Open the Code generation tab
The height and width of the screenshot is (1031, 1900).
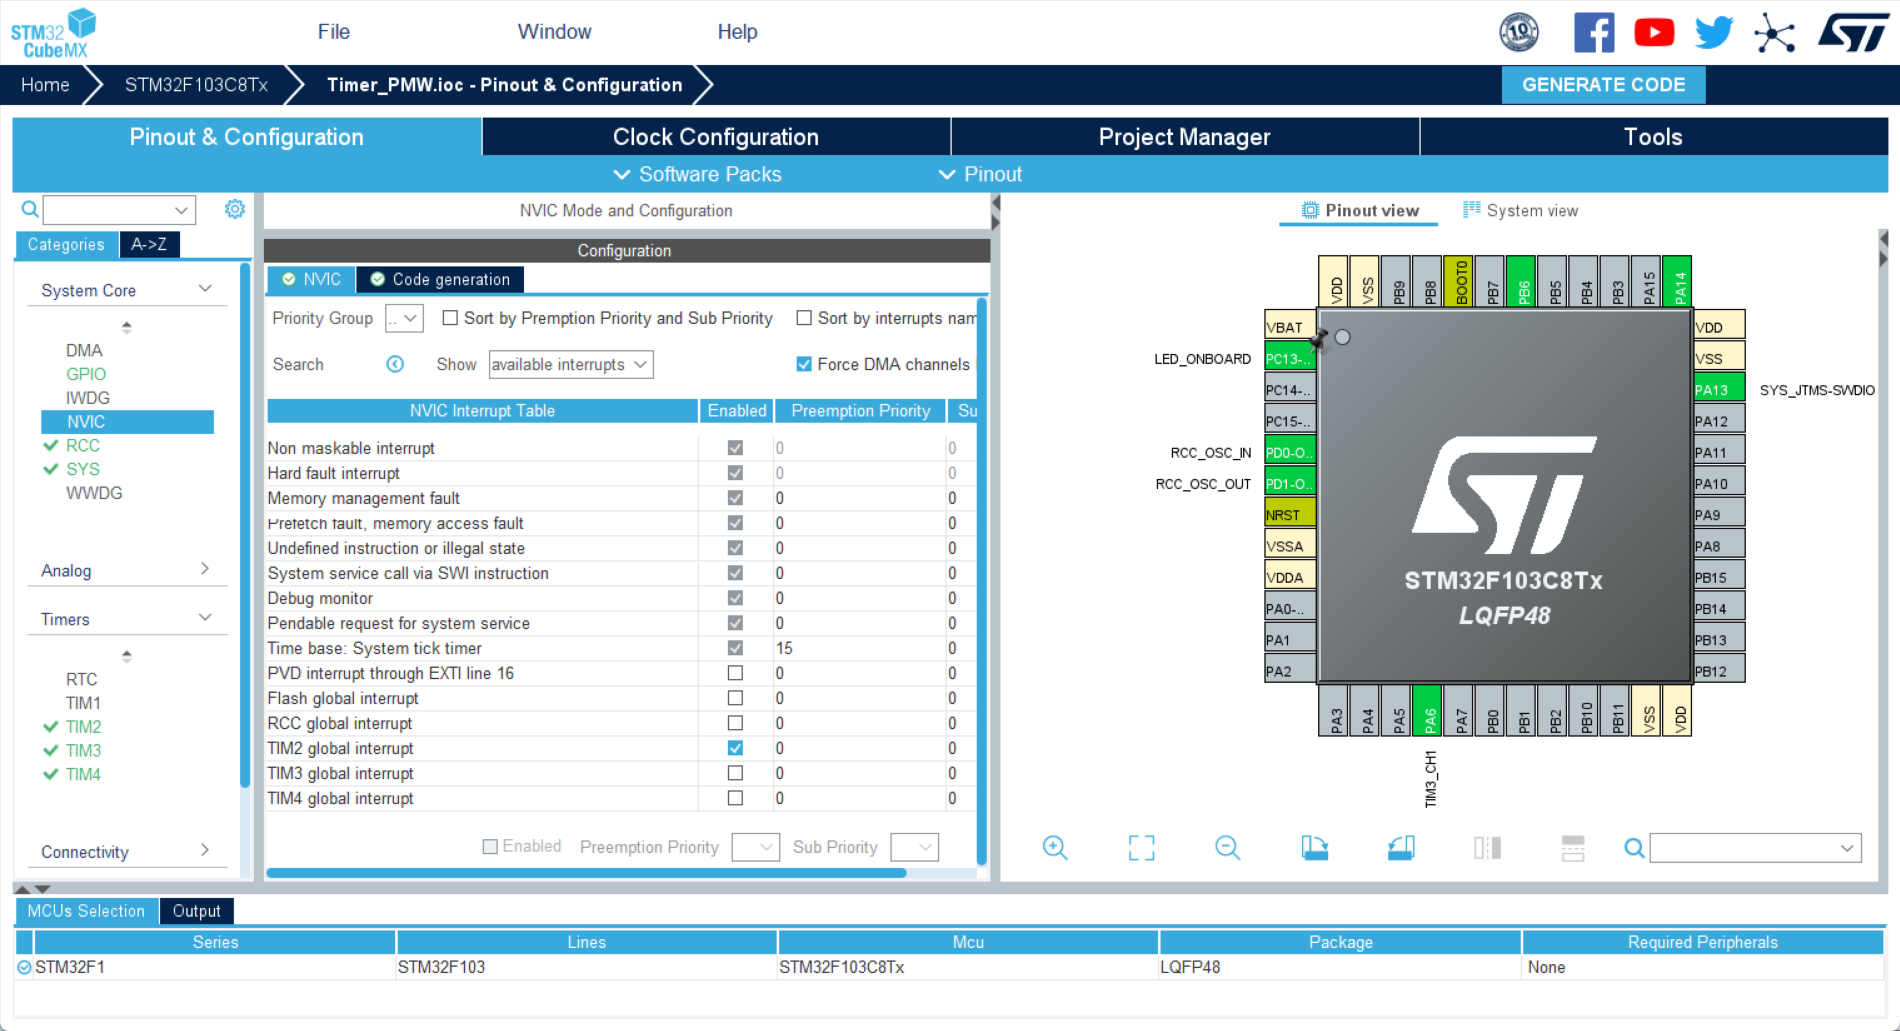pyautogui.click(x=440, y=279)
